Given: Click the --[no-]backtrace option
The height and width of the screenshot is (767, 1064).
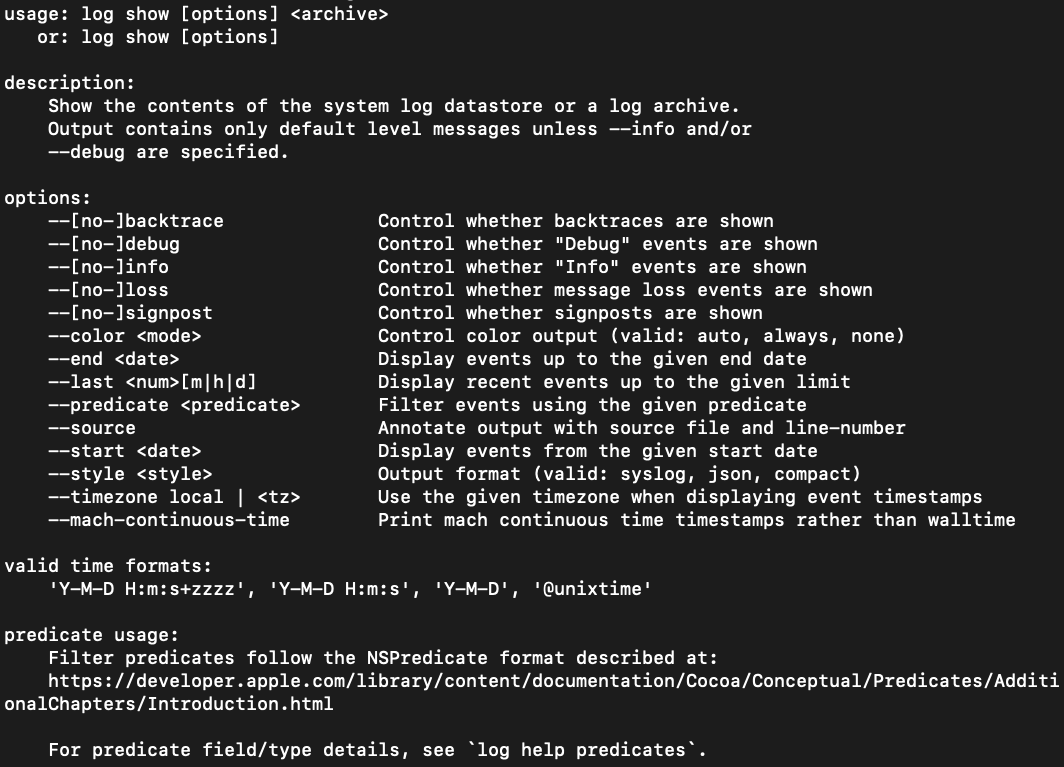Looking at the screenshot, I should click(136, 221).
